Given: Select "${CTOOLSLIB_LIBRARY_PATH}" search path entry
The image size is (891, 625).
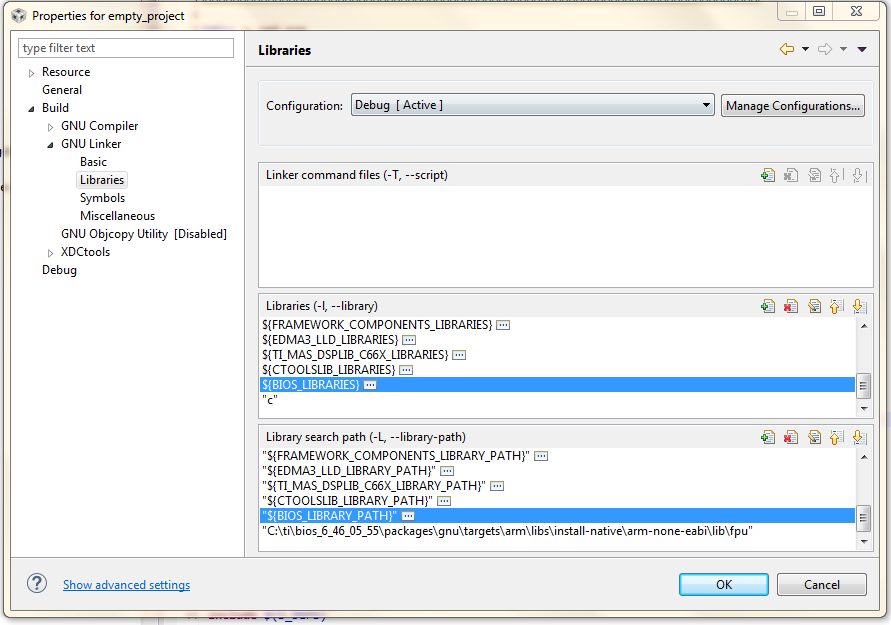Looking at the screenshot, I should [x=557, y=501].
